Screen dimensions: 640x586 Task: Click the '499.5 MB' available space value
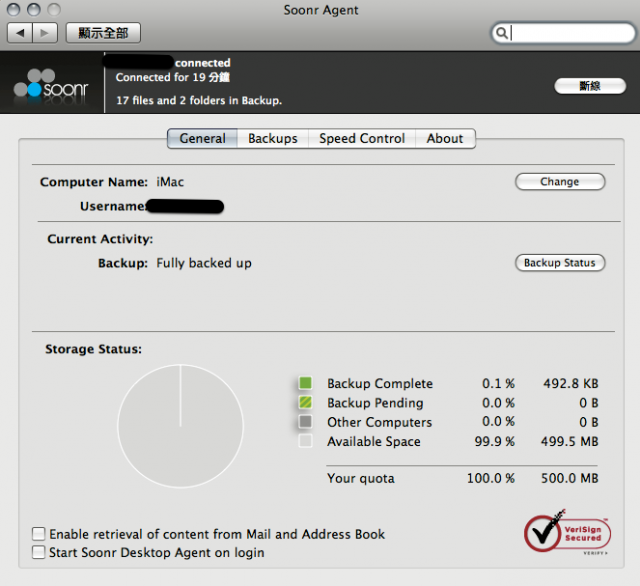coord(569,442)
